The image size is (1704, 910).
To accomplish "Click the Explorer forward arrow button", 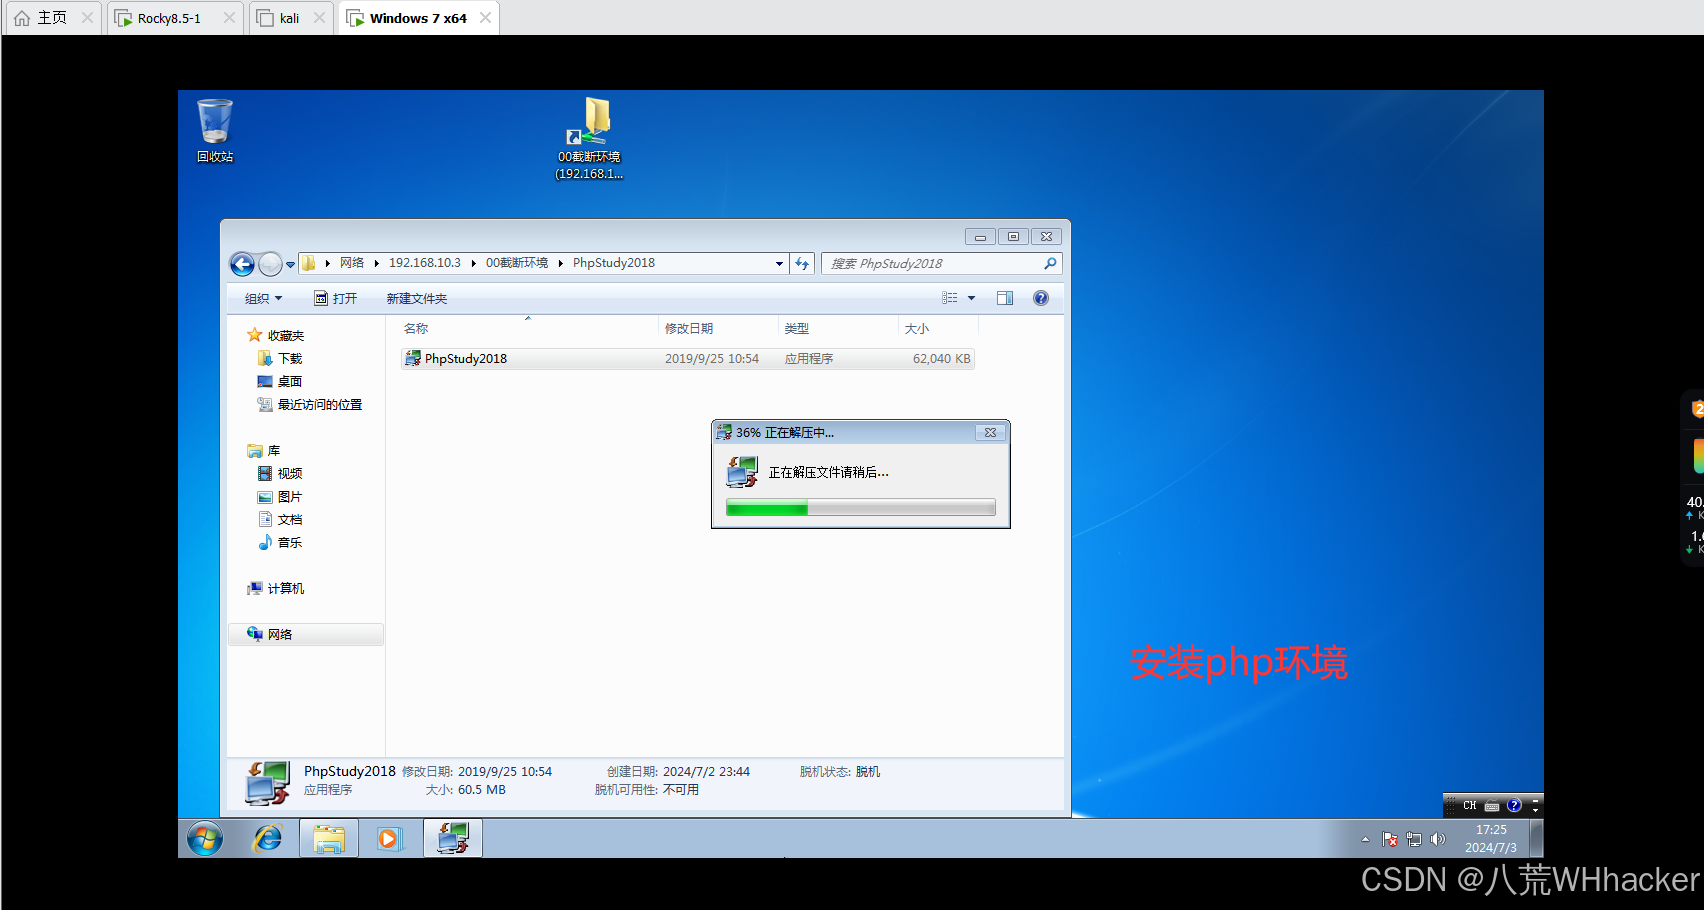I will coord(270,264).
